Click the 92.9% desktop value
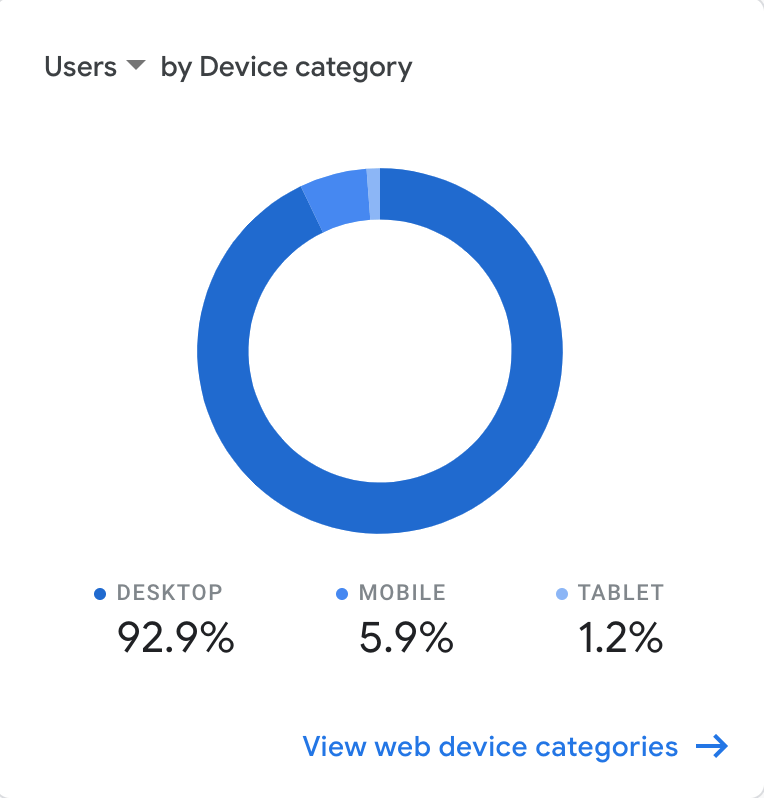The height and width of the screenshot is (798, 764). pos(176,637)
